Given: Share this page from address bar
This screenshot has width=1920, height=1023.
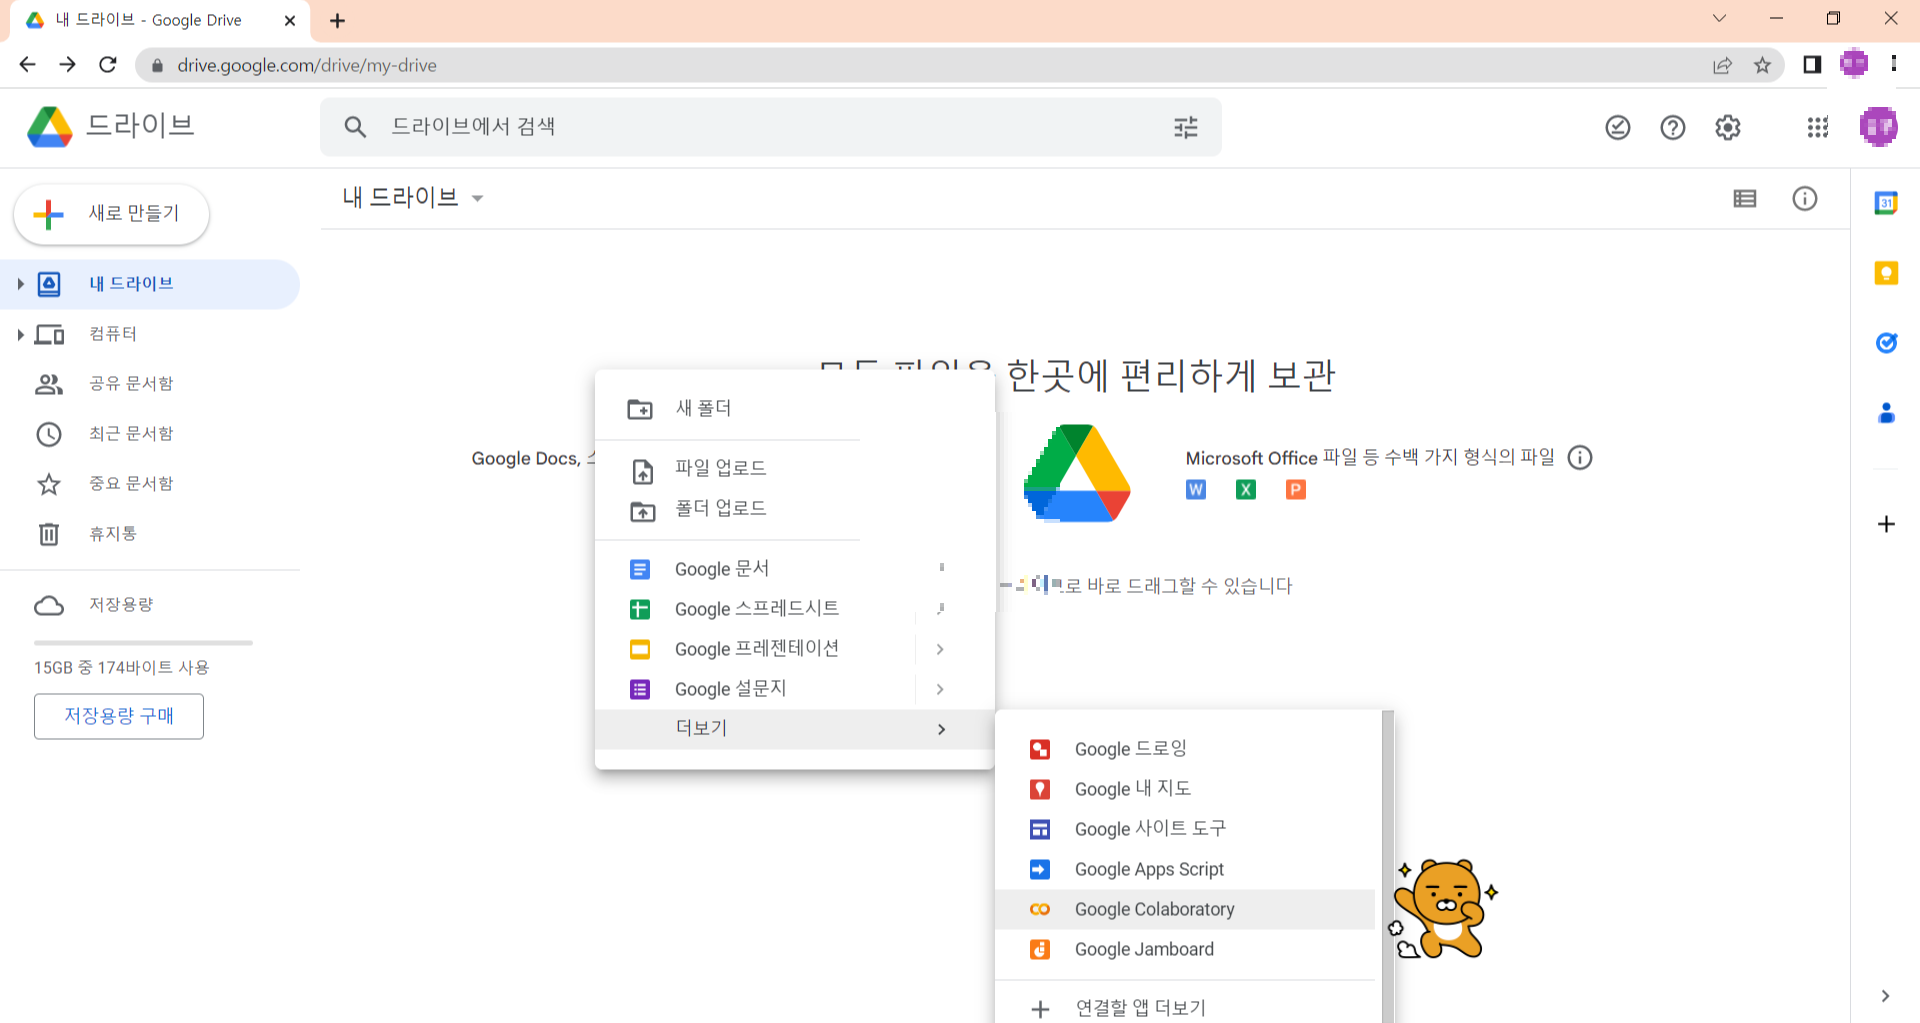Looking at the screenshot, I should pos(1722,65).
